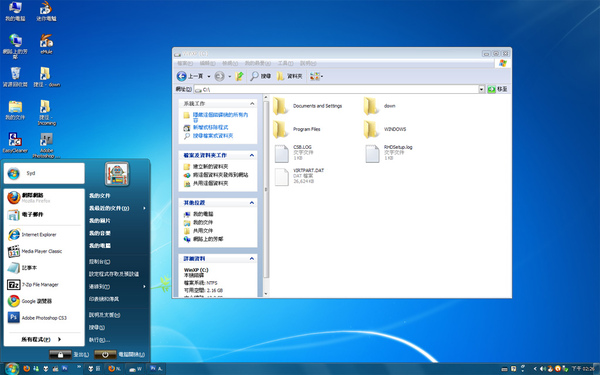Open the Edit (編輯) menu in Explorer

click(x=207, y=63)
